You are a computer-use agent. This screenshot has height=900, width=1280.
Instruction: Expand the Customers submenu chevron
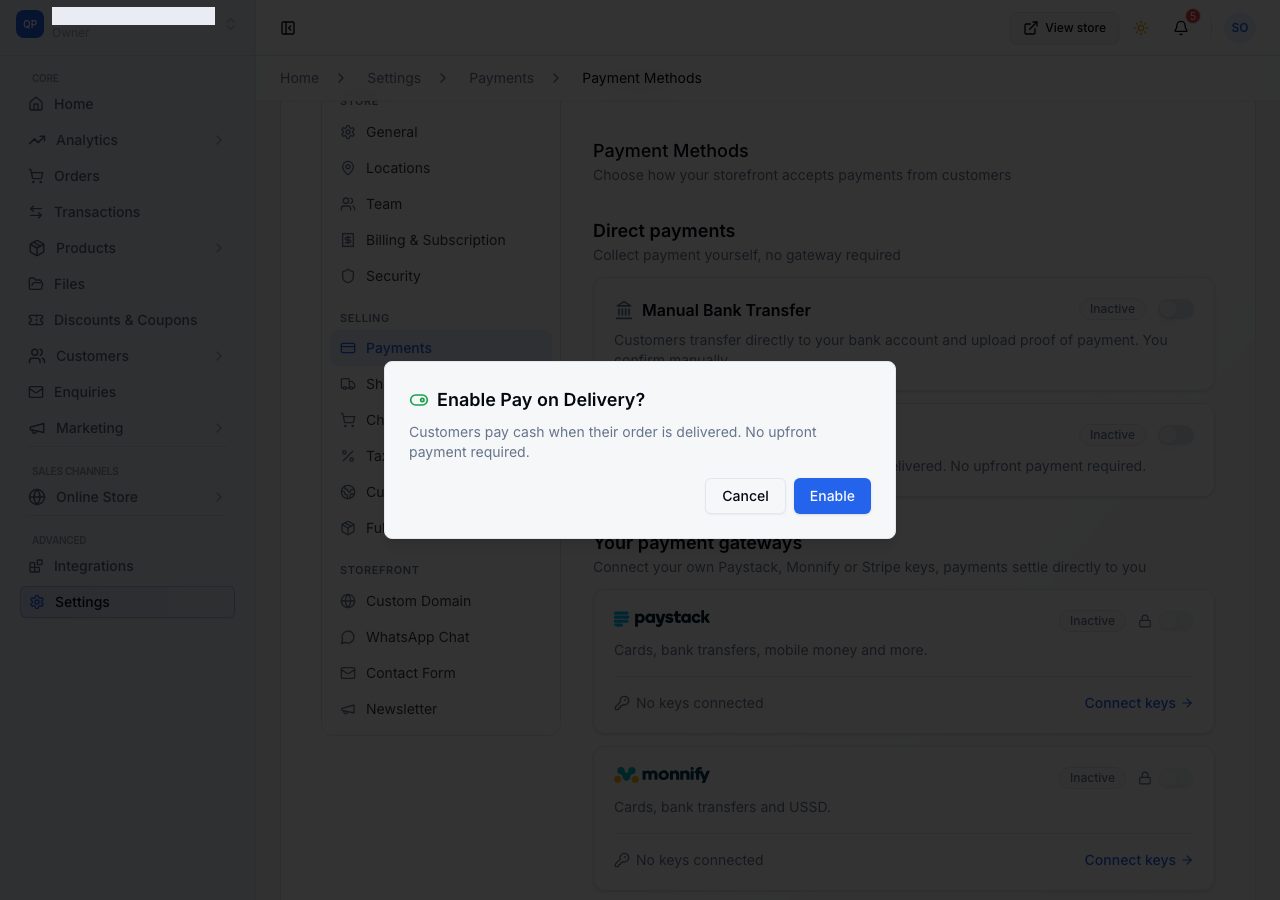pyautogui.click(x=219, y=356)
